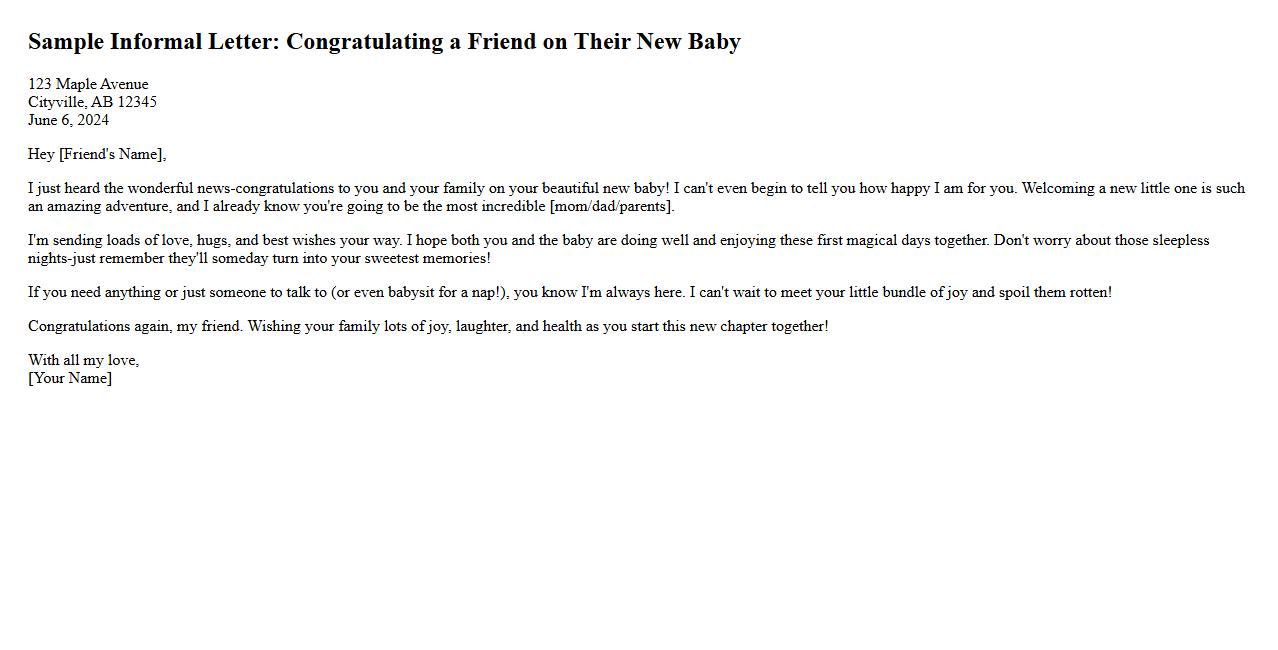Viewport: 1278px width, 650px height.
Task: Click 'If you need anything' paragraph start
Action: tap(94, 292)
